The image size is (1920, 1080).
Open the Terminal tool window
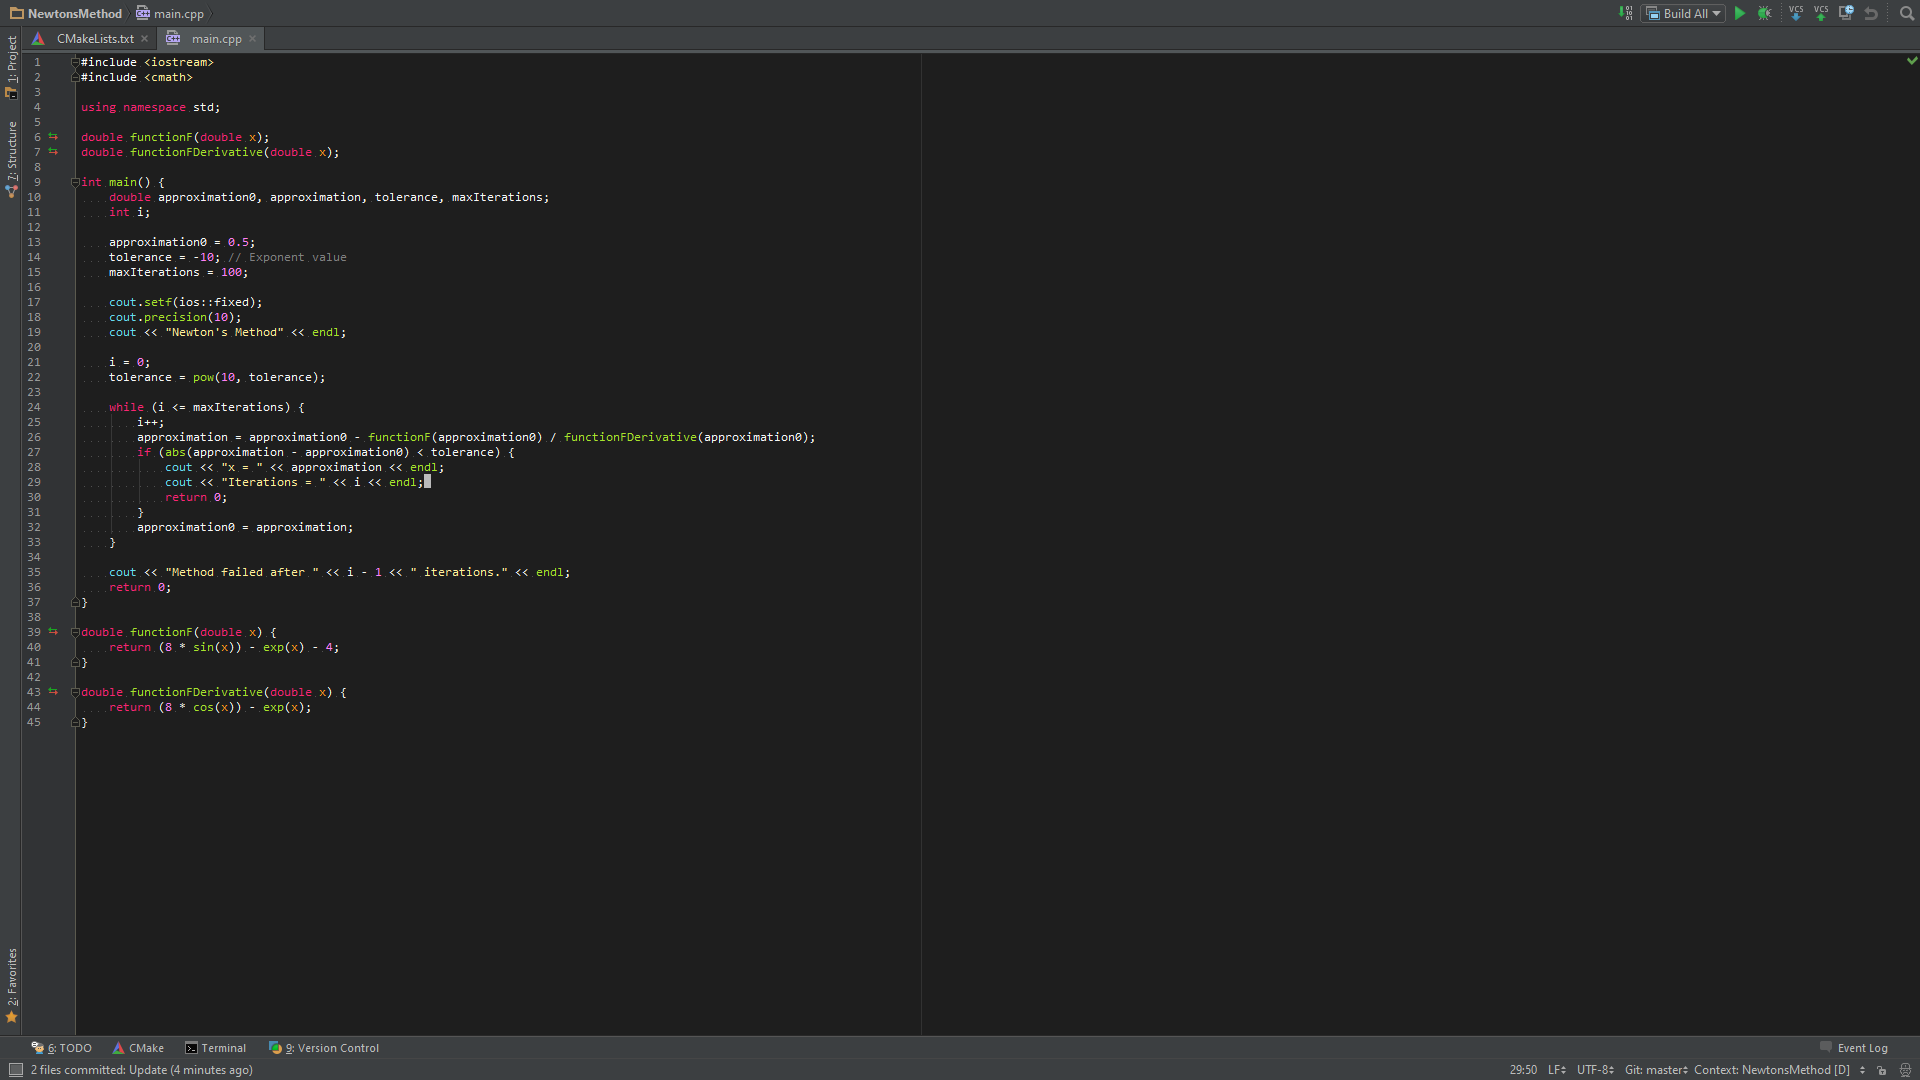point(215,1048)
